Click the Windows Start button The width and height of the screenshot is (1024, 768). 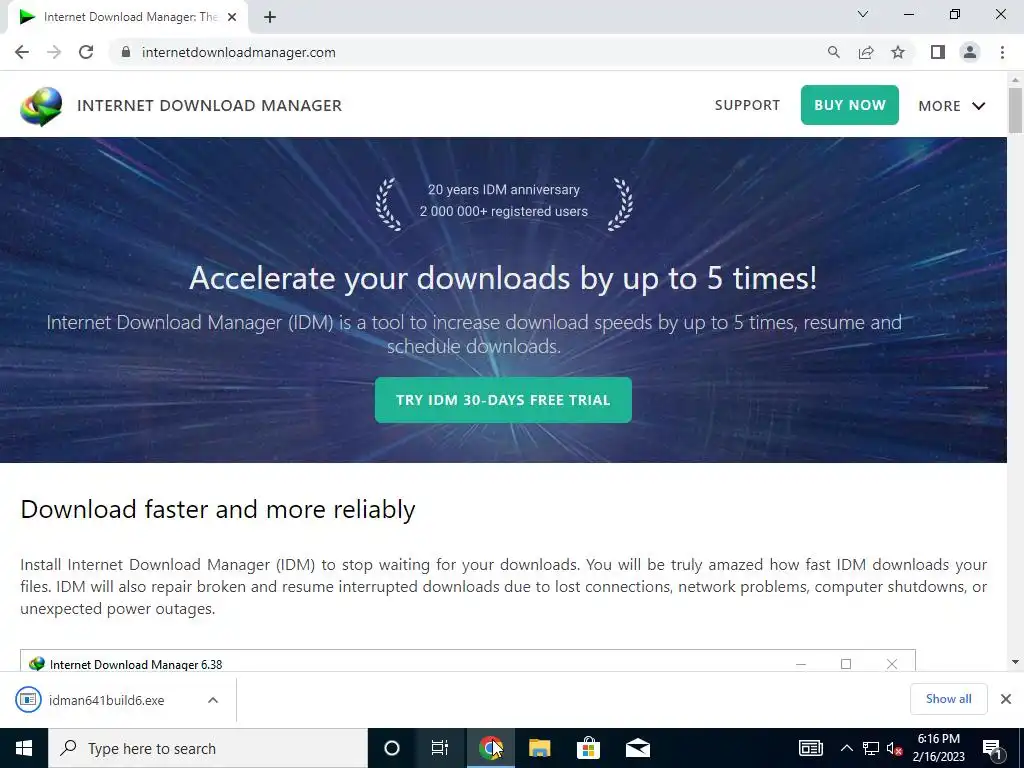click(x=24, y=748)
